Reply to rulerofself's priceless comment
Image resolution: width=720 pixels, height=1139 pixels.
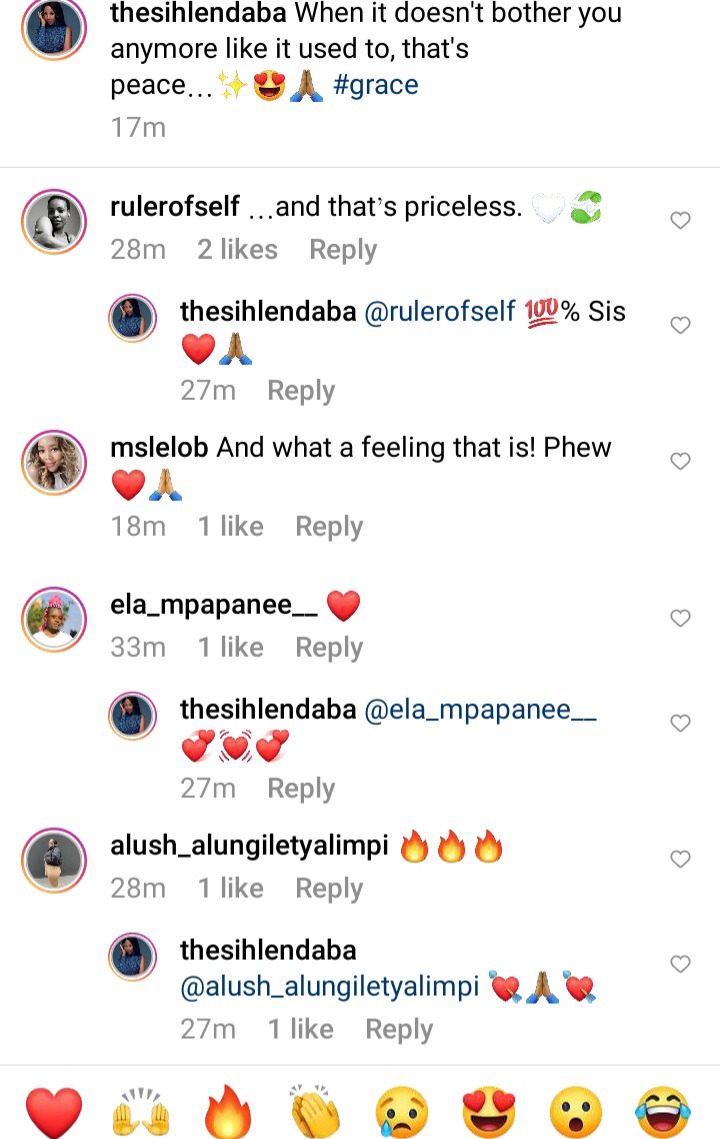pyautogui.click(x=343, y=250)
